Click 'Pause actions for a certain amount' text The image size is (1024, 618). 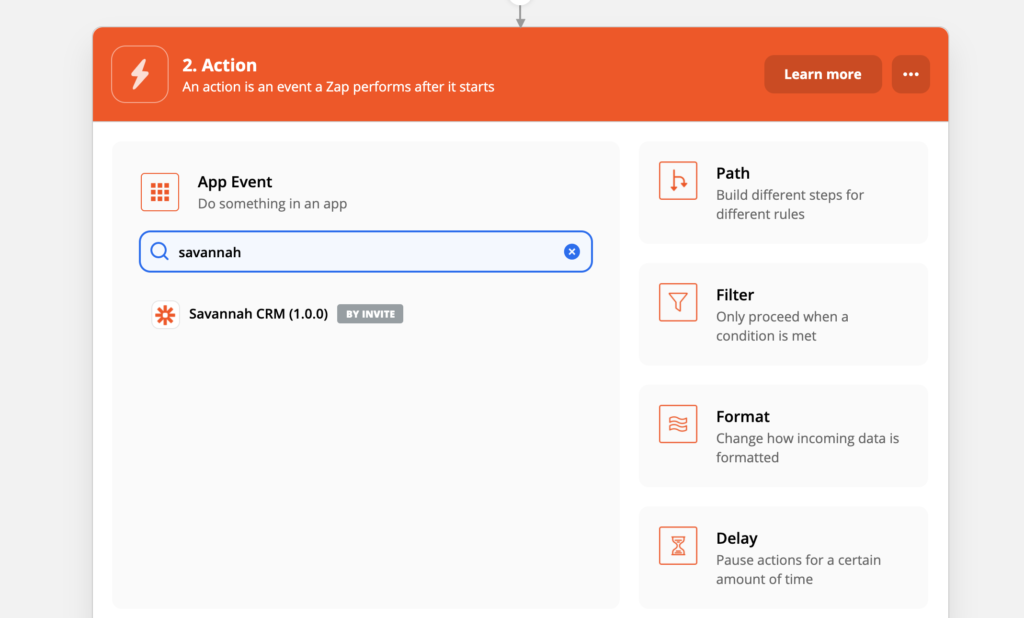[x=798, y=570]
